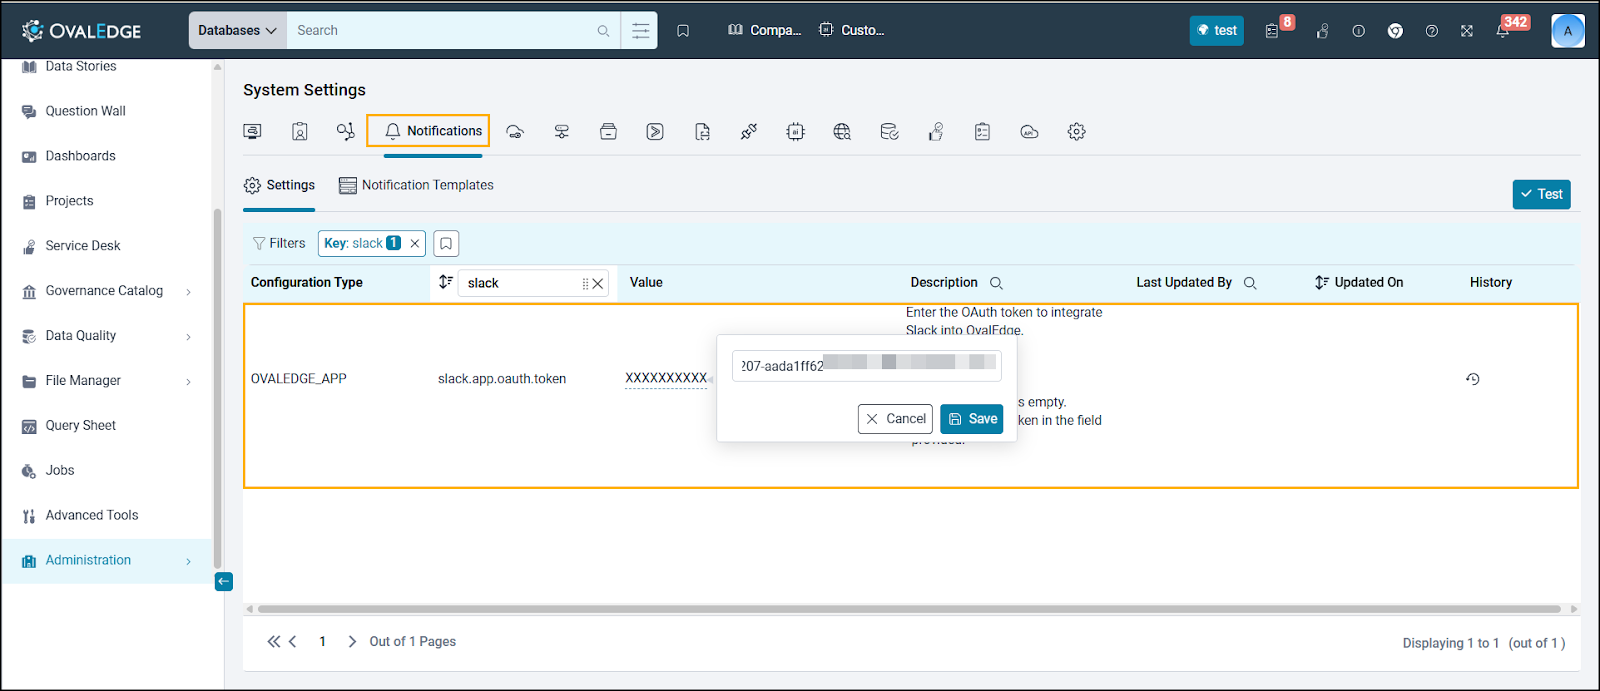Remove the Key: slack filter chip
The height and width of the screenshot is (691, 1600).
[415, 243]
